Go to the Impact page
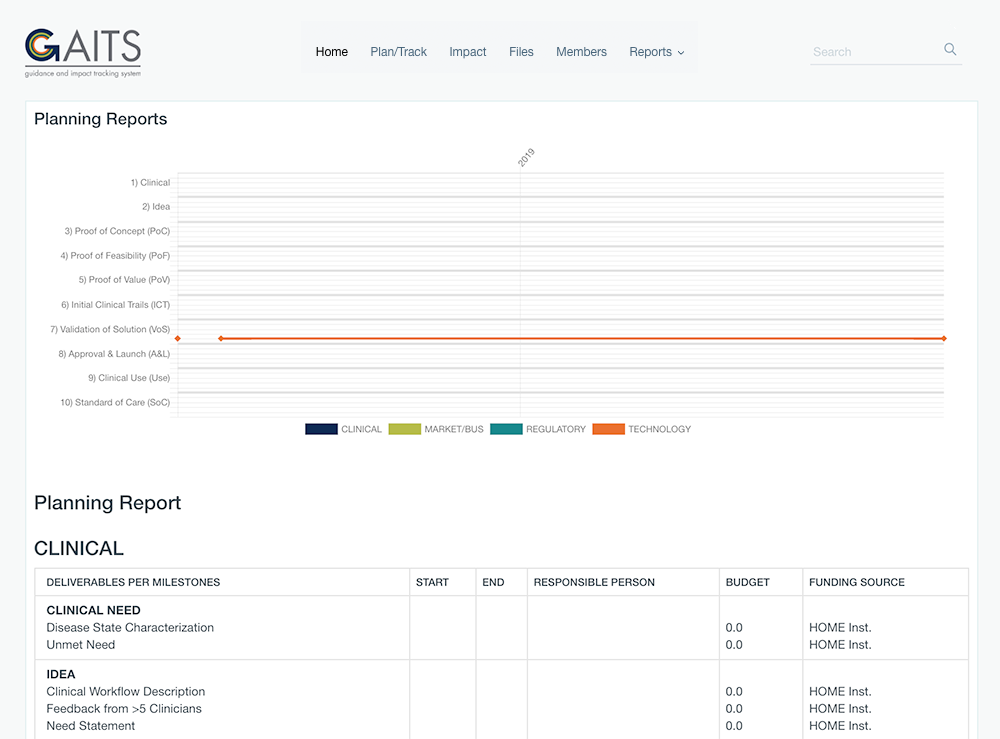Image resolution: width=1000 pixels, height=739 pixels. coord(467,52)
